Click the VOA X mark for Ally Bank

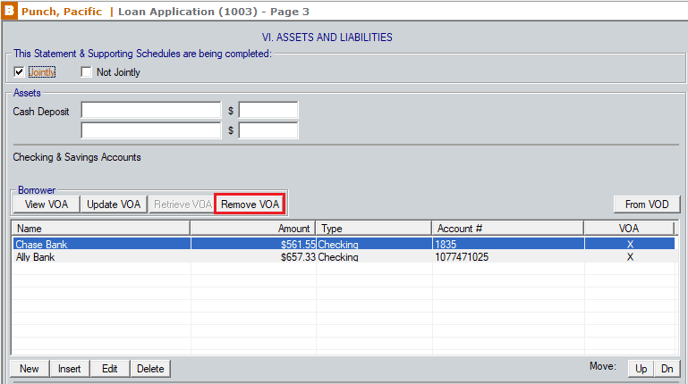click(630, 257)
